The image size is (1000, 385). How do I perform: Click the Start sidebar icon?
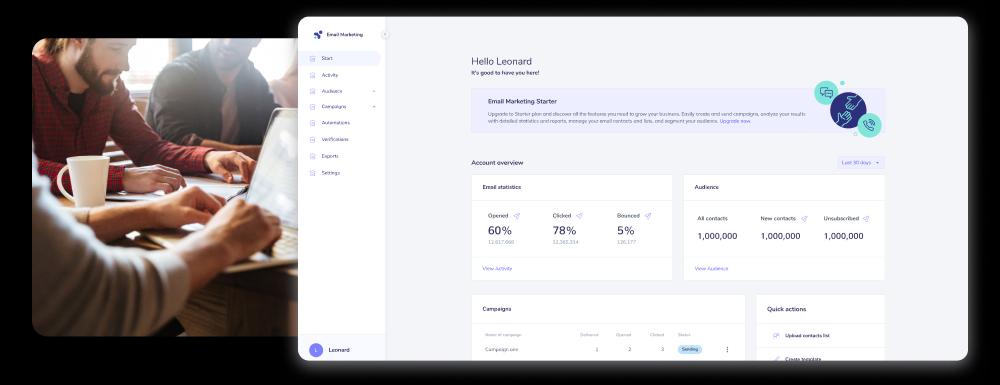click(x=312, y=59)
